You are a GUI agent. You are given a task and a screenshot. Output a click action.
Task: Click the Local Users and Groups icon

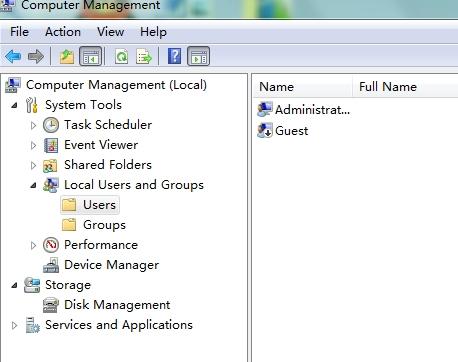pyautogui.click(x=51, y=185)
